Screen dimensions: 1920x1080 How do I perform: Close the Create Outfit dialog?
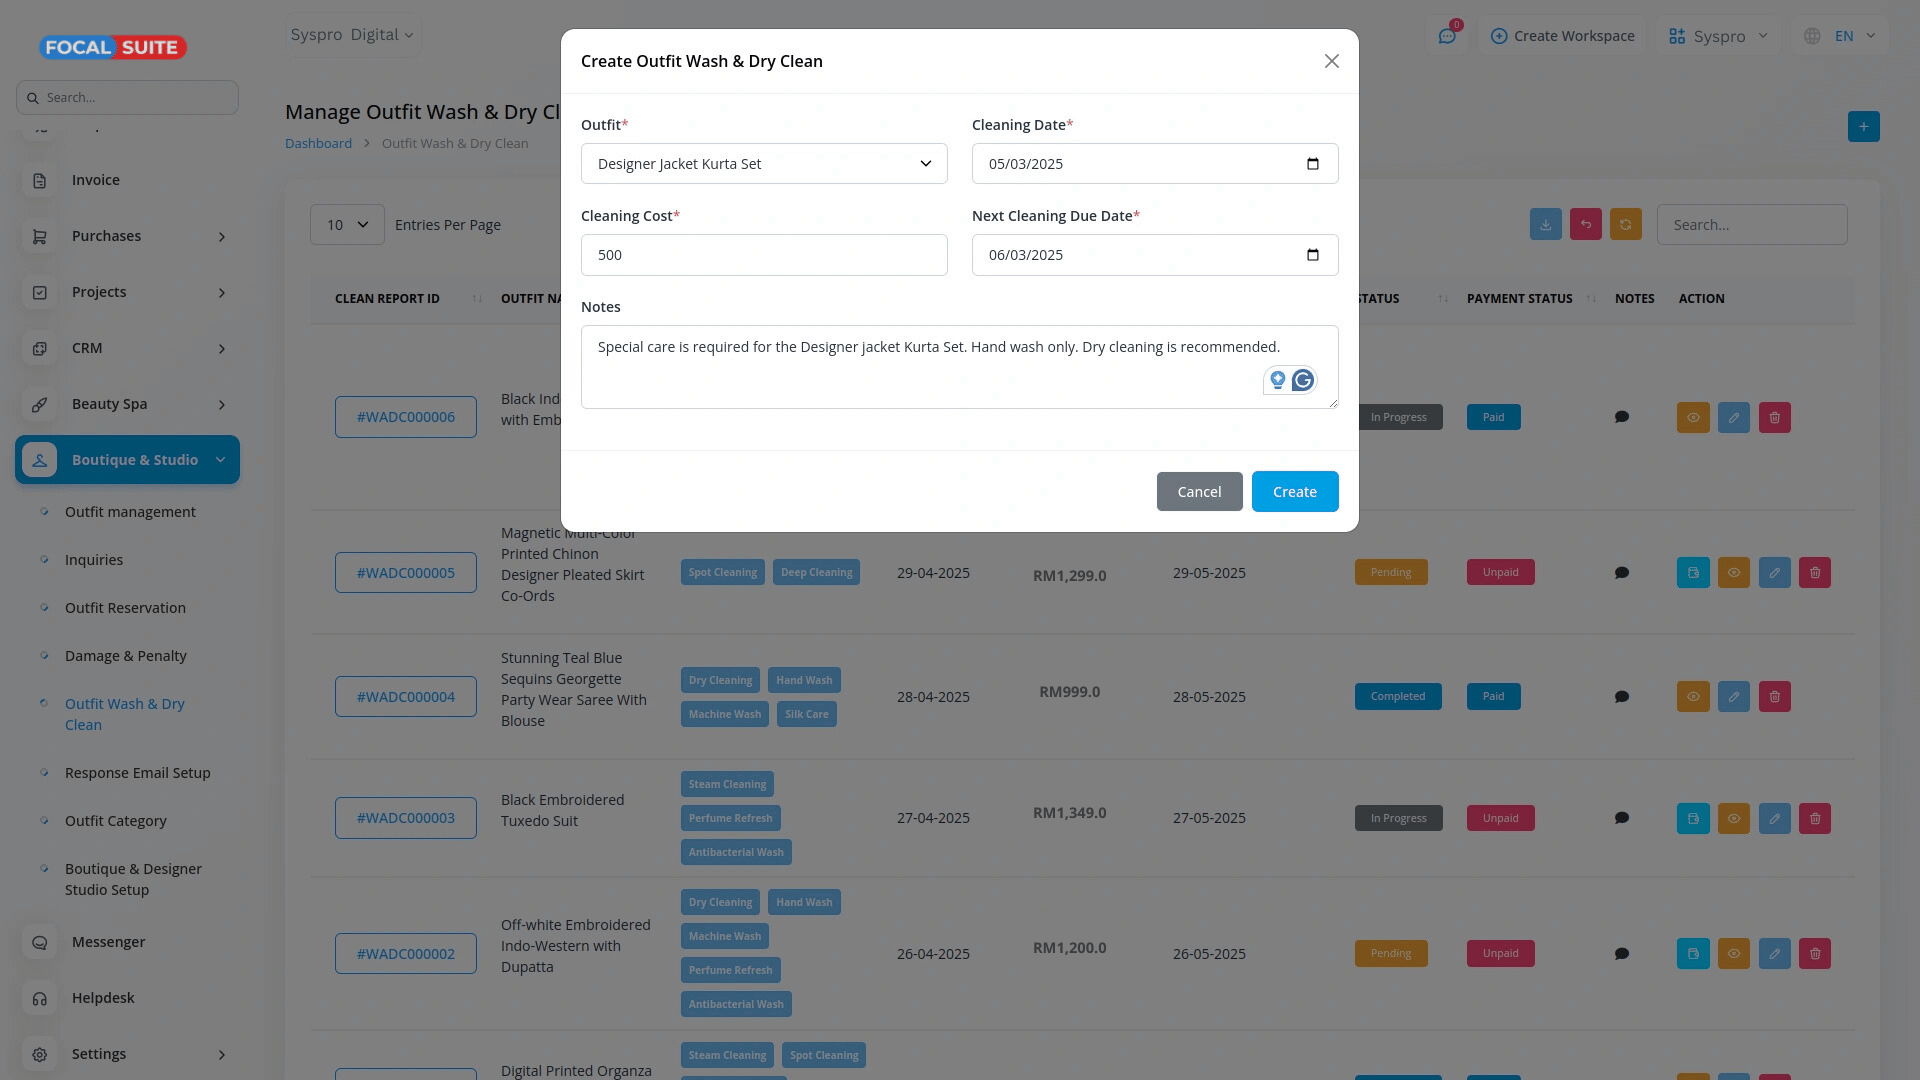point(1331,61)
